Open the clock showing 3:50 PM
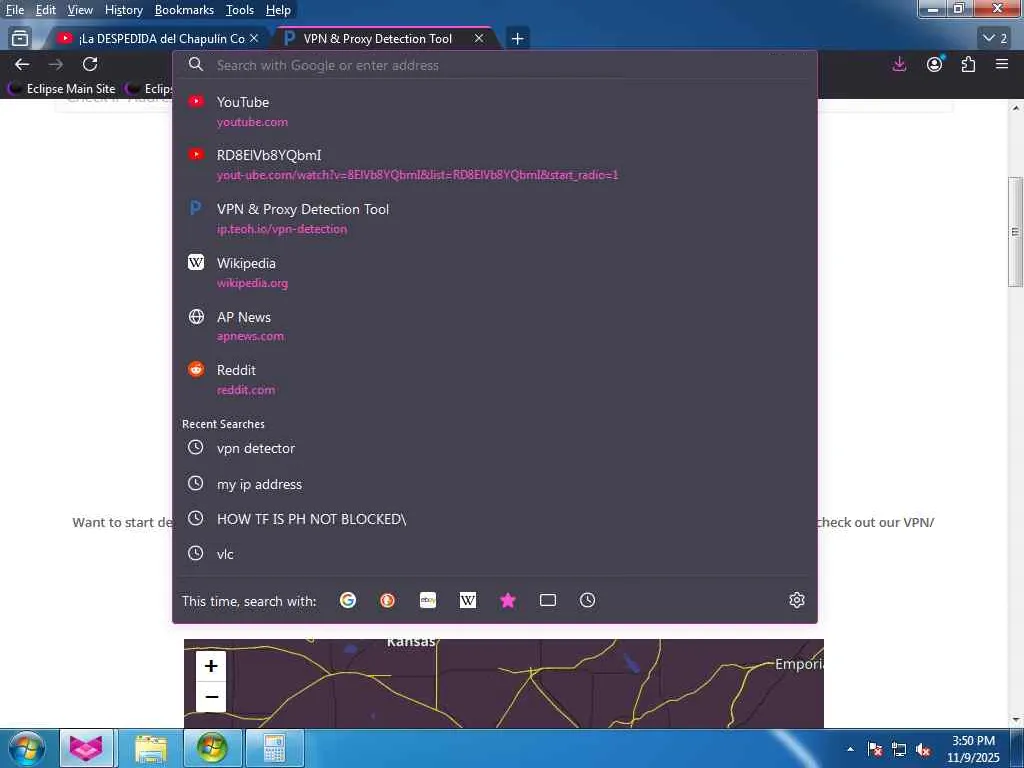Viewport: 1024px width, 768px height. [x=973, y=749]
